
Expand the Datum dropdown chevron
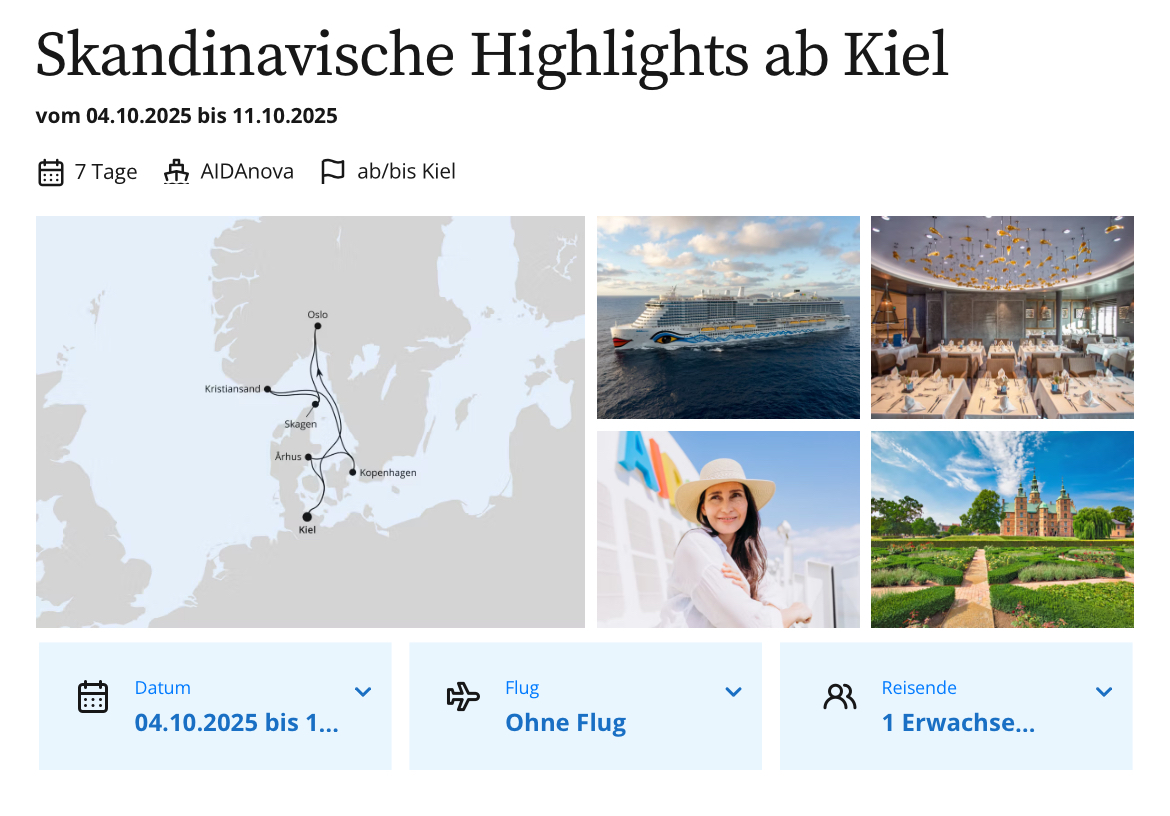363,691
